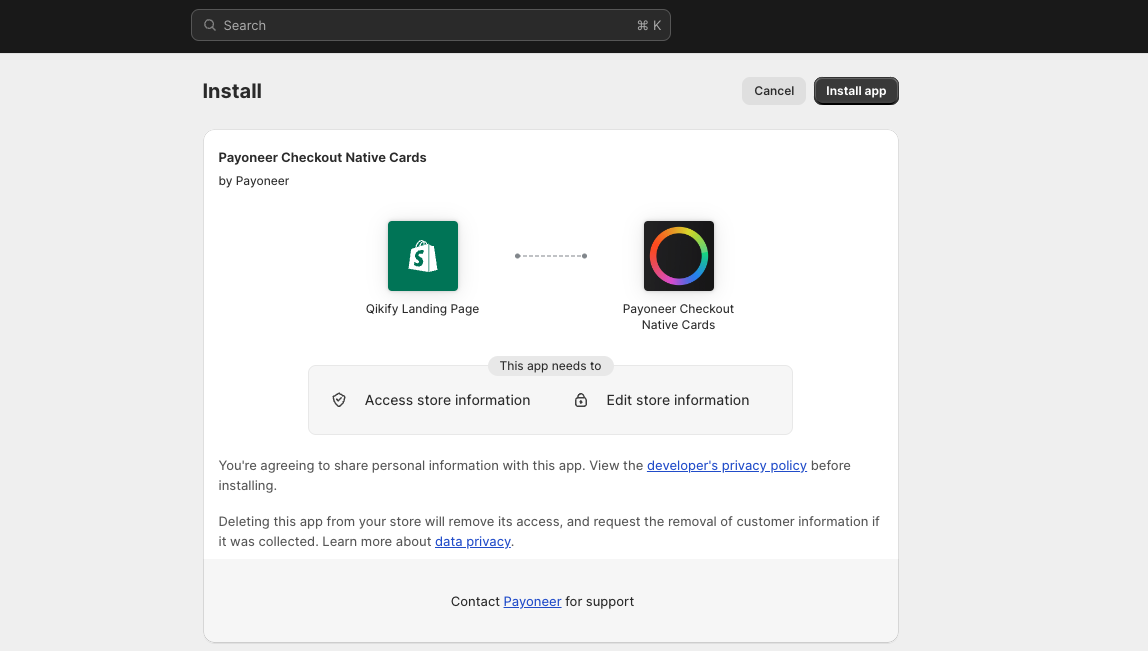The image size is (1148, 651).
Task: Click the Payoneer Checkout Native Cards label under the app icon
Action: pyautogui.click(x=679, y=317)
